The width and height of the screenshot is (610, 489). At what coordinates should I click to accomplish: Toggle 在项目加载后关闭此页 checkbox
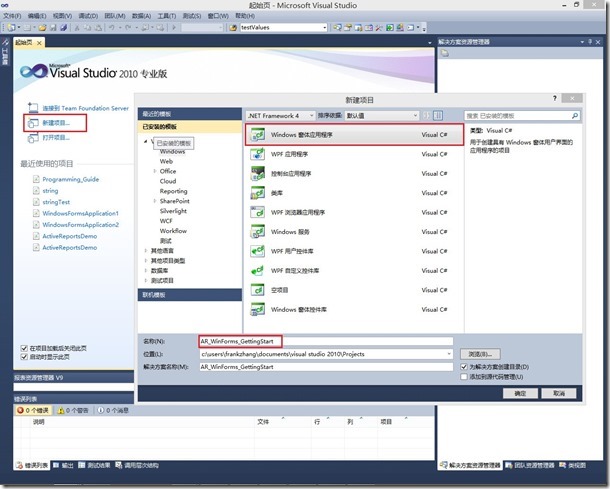tap(24, 348)
